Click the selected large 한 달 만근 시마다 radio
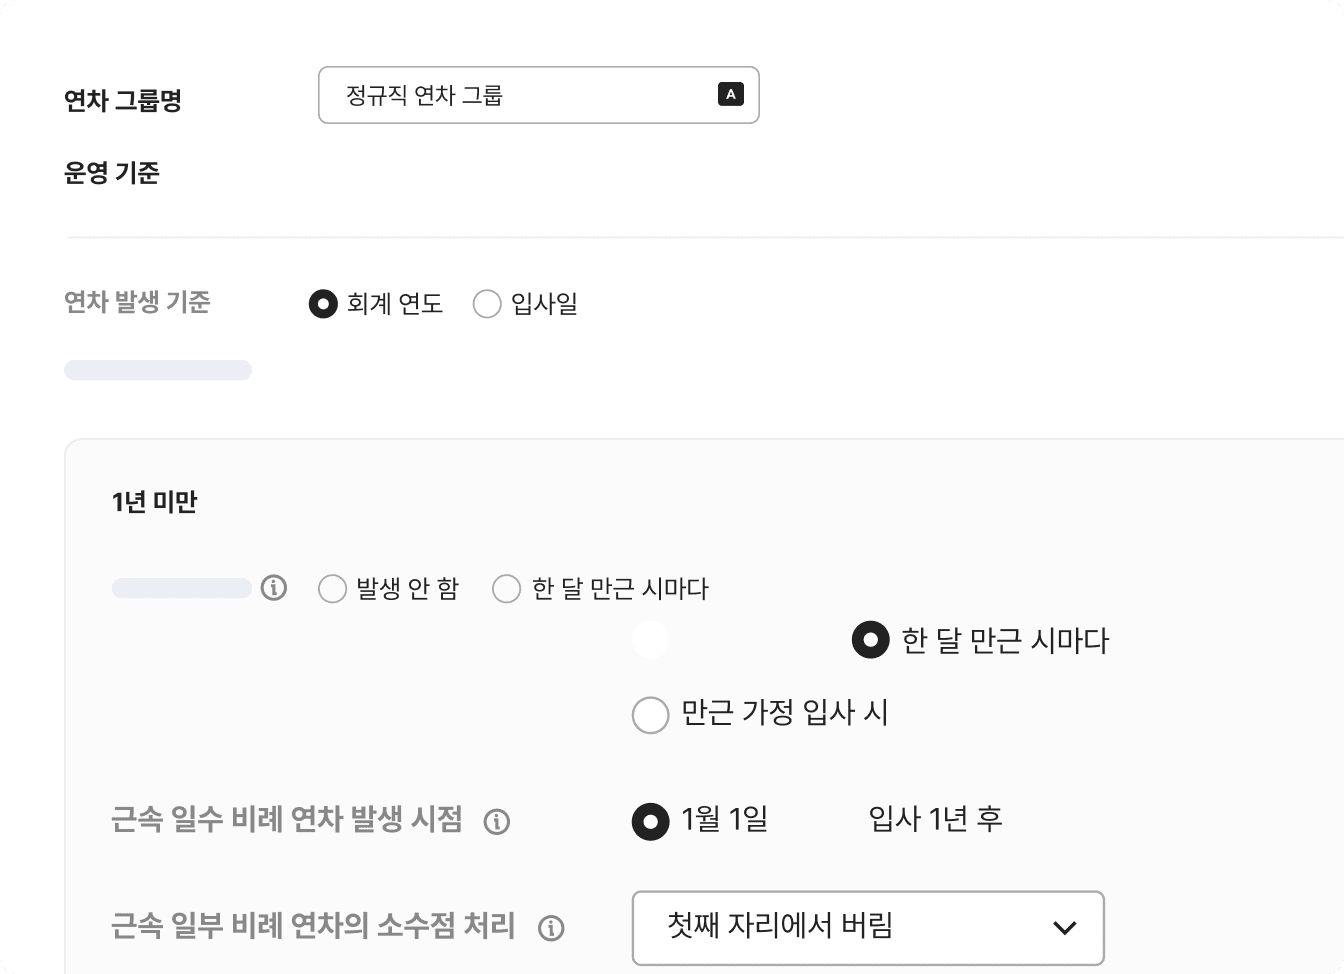The image size is (1344, 974). [870, 640]
